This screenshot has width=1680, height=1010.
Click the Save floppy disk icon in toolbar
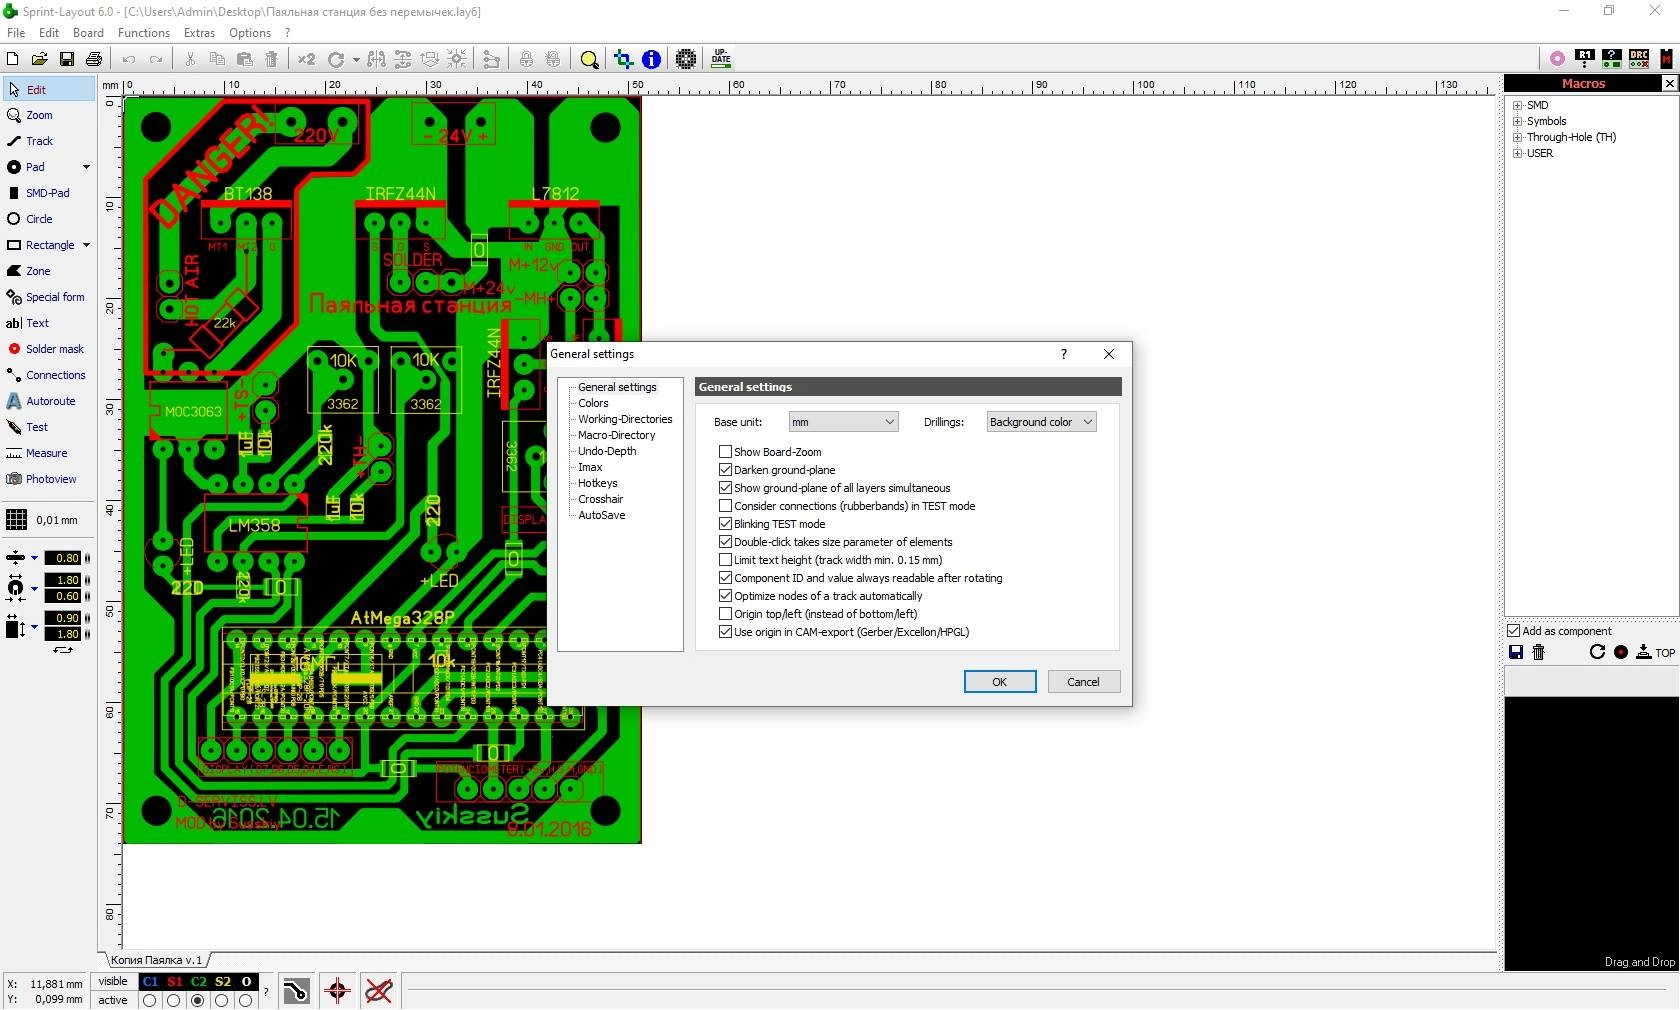67,59
